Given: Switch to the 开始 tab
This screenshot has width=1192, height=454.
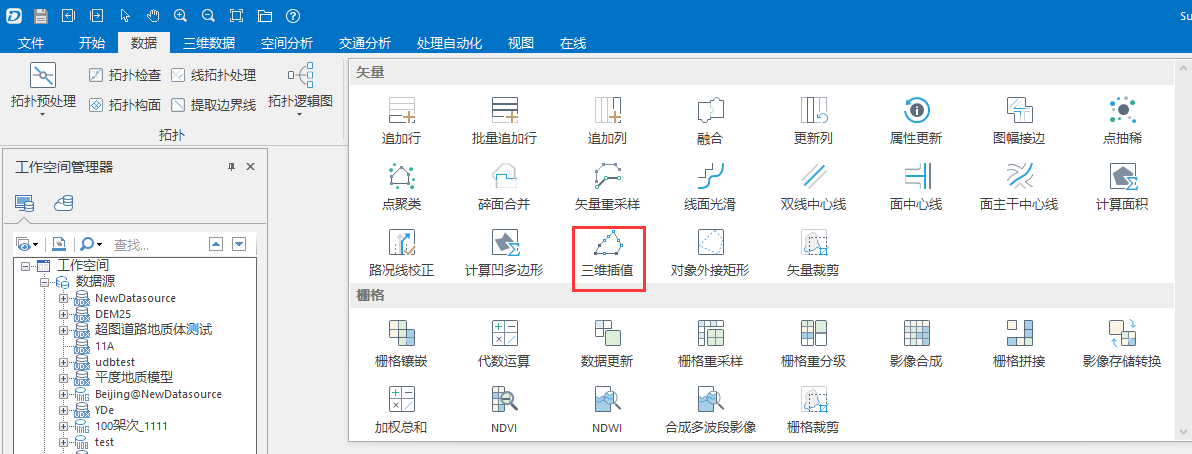Looking at the screenshot, I should click(x=92, y=43).
